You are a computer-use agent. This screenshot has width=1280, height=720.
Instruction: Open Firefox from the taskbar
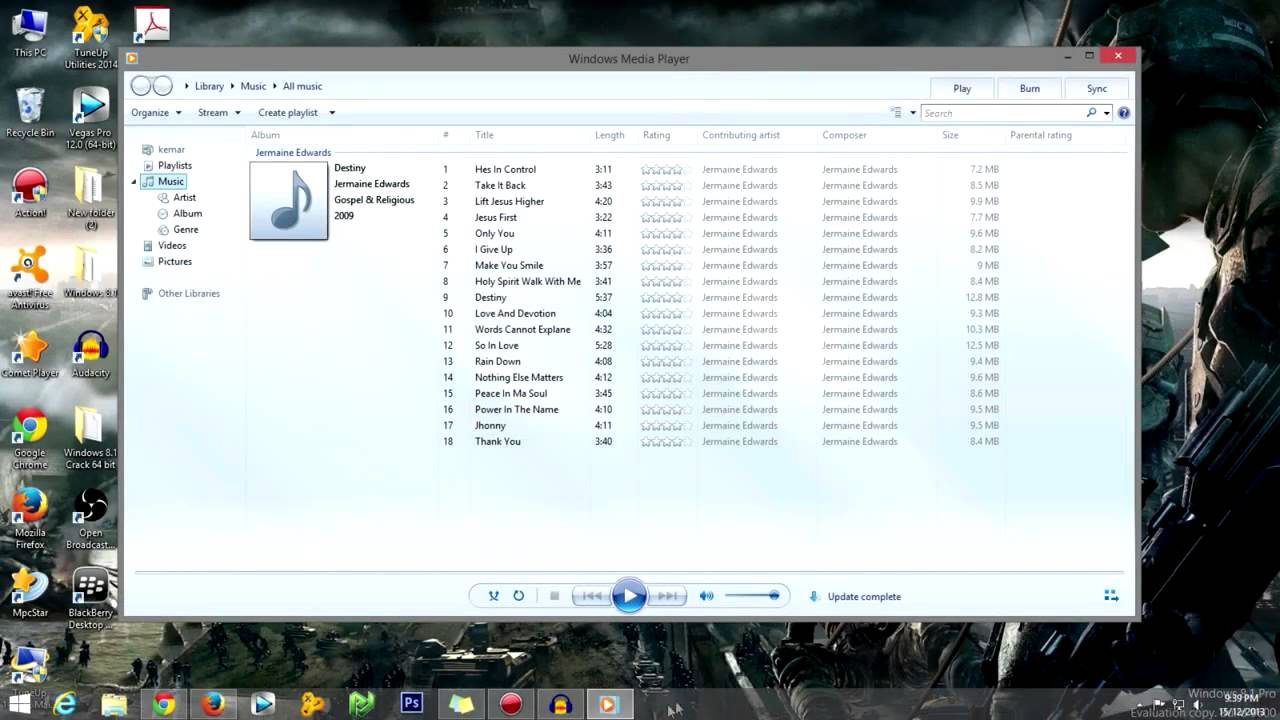pos(213,704)
